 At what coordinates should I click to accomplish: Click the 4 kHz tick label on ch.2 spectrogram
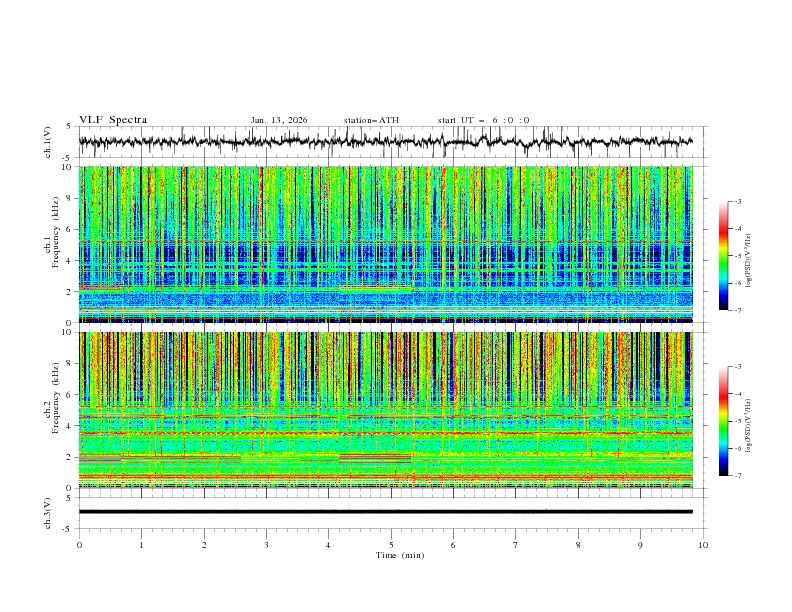click(69, 426)
